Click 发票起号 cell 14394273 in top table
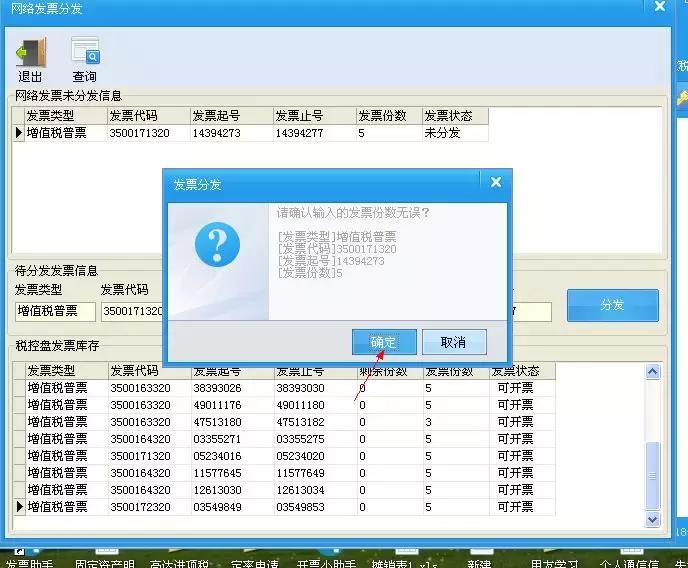 (x=232, y=133)
